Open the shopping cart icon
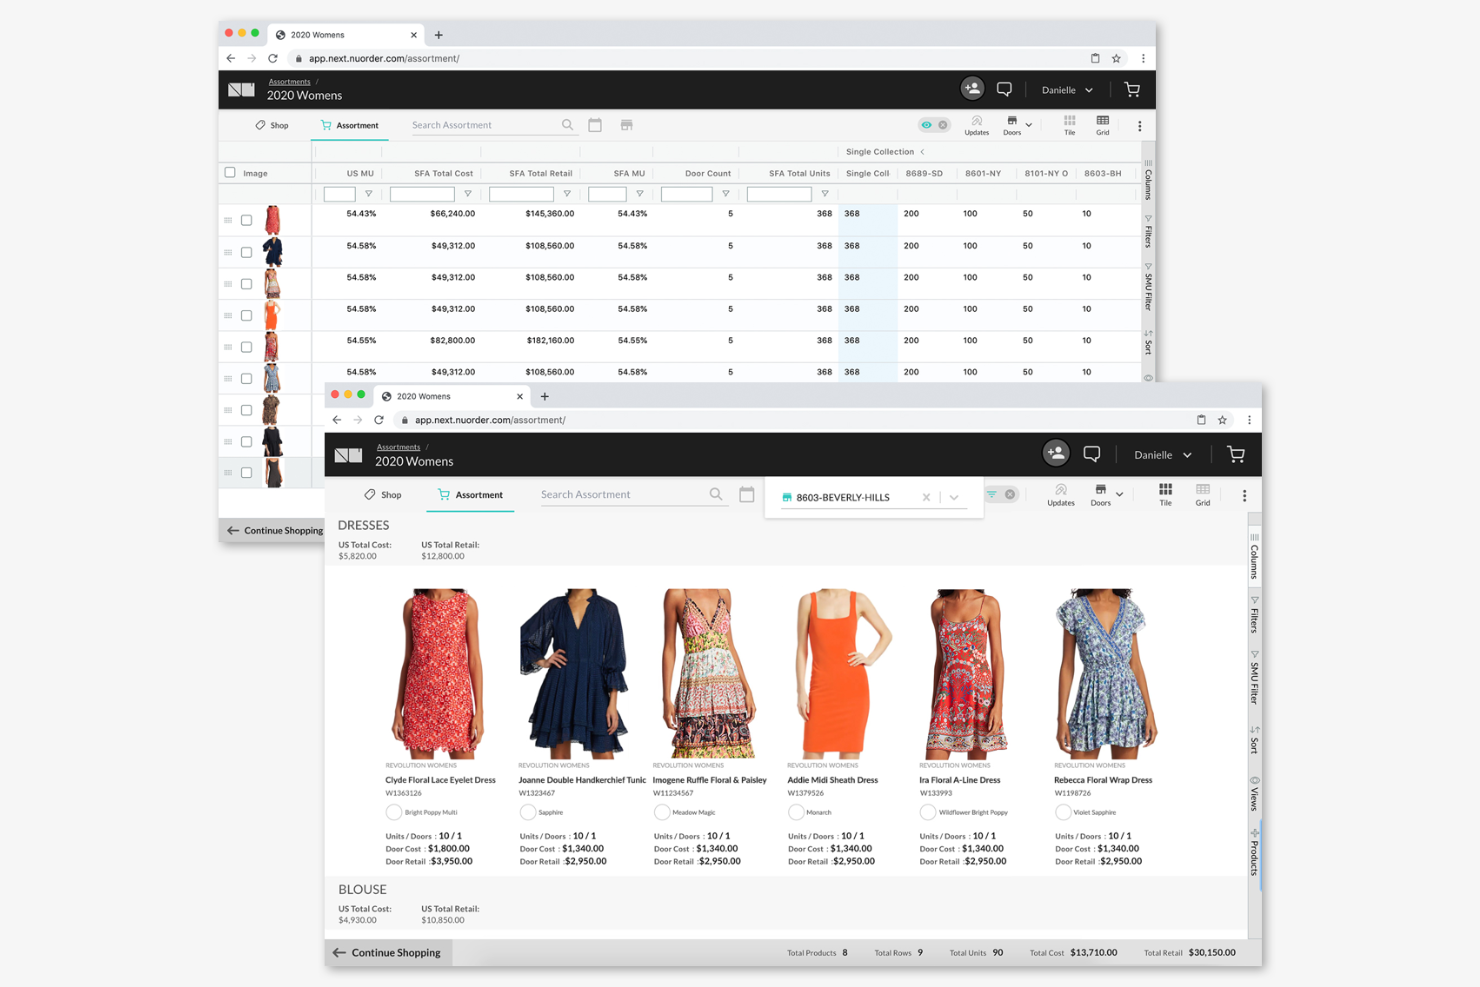Viewport: 1480px width, 987px height. 1236,454
